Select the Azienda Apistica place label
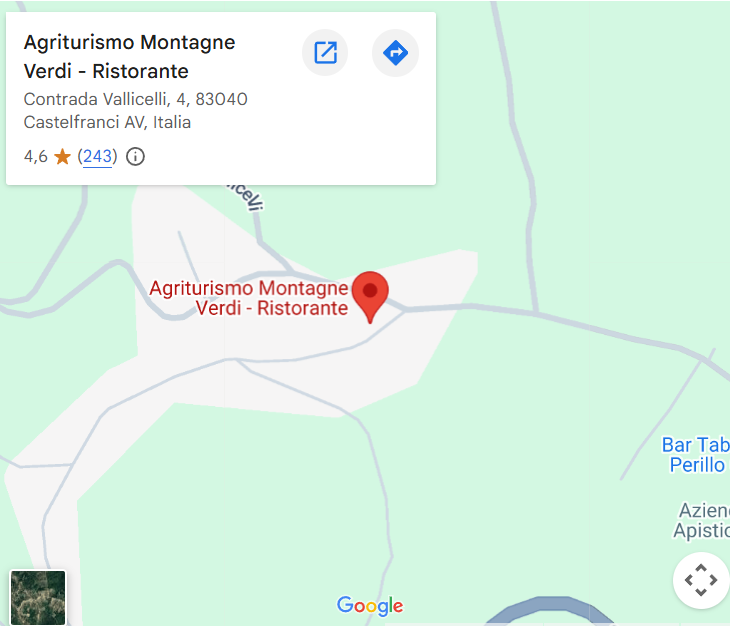The height and width of the screenshot is (626, 730). (702, 520)
